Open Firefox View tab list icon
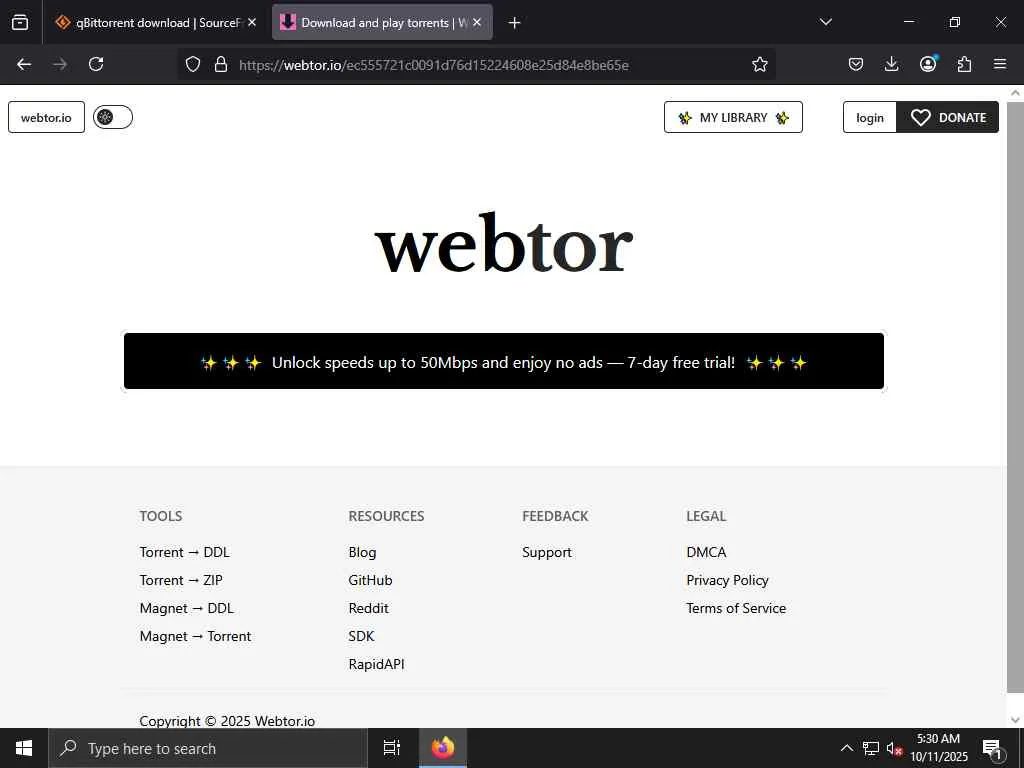 pyautogui.click(x=20, y=22)
